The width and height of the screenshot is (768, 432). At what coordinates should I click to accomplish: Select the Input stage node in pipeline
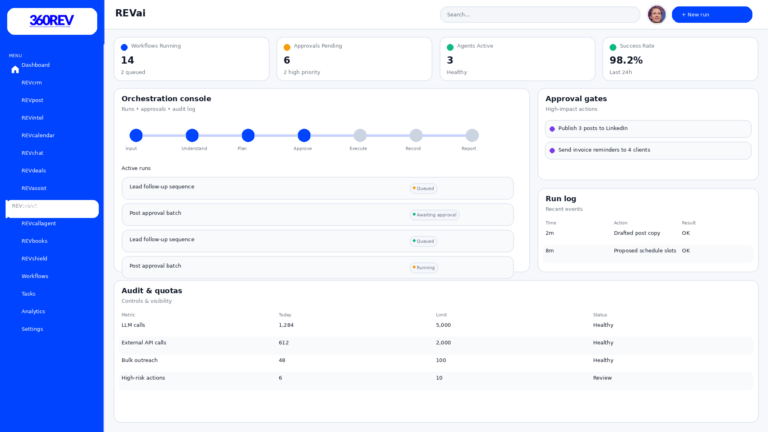pos(136,135)
